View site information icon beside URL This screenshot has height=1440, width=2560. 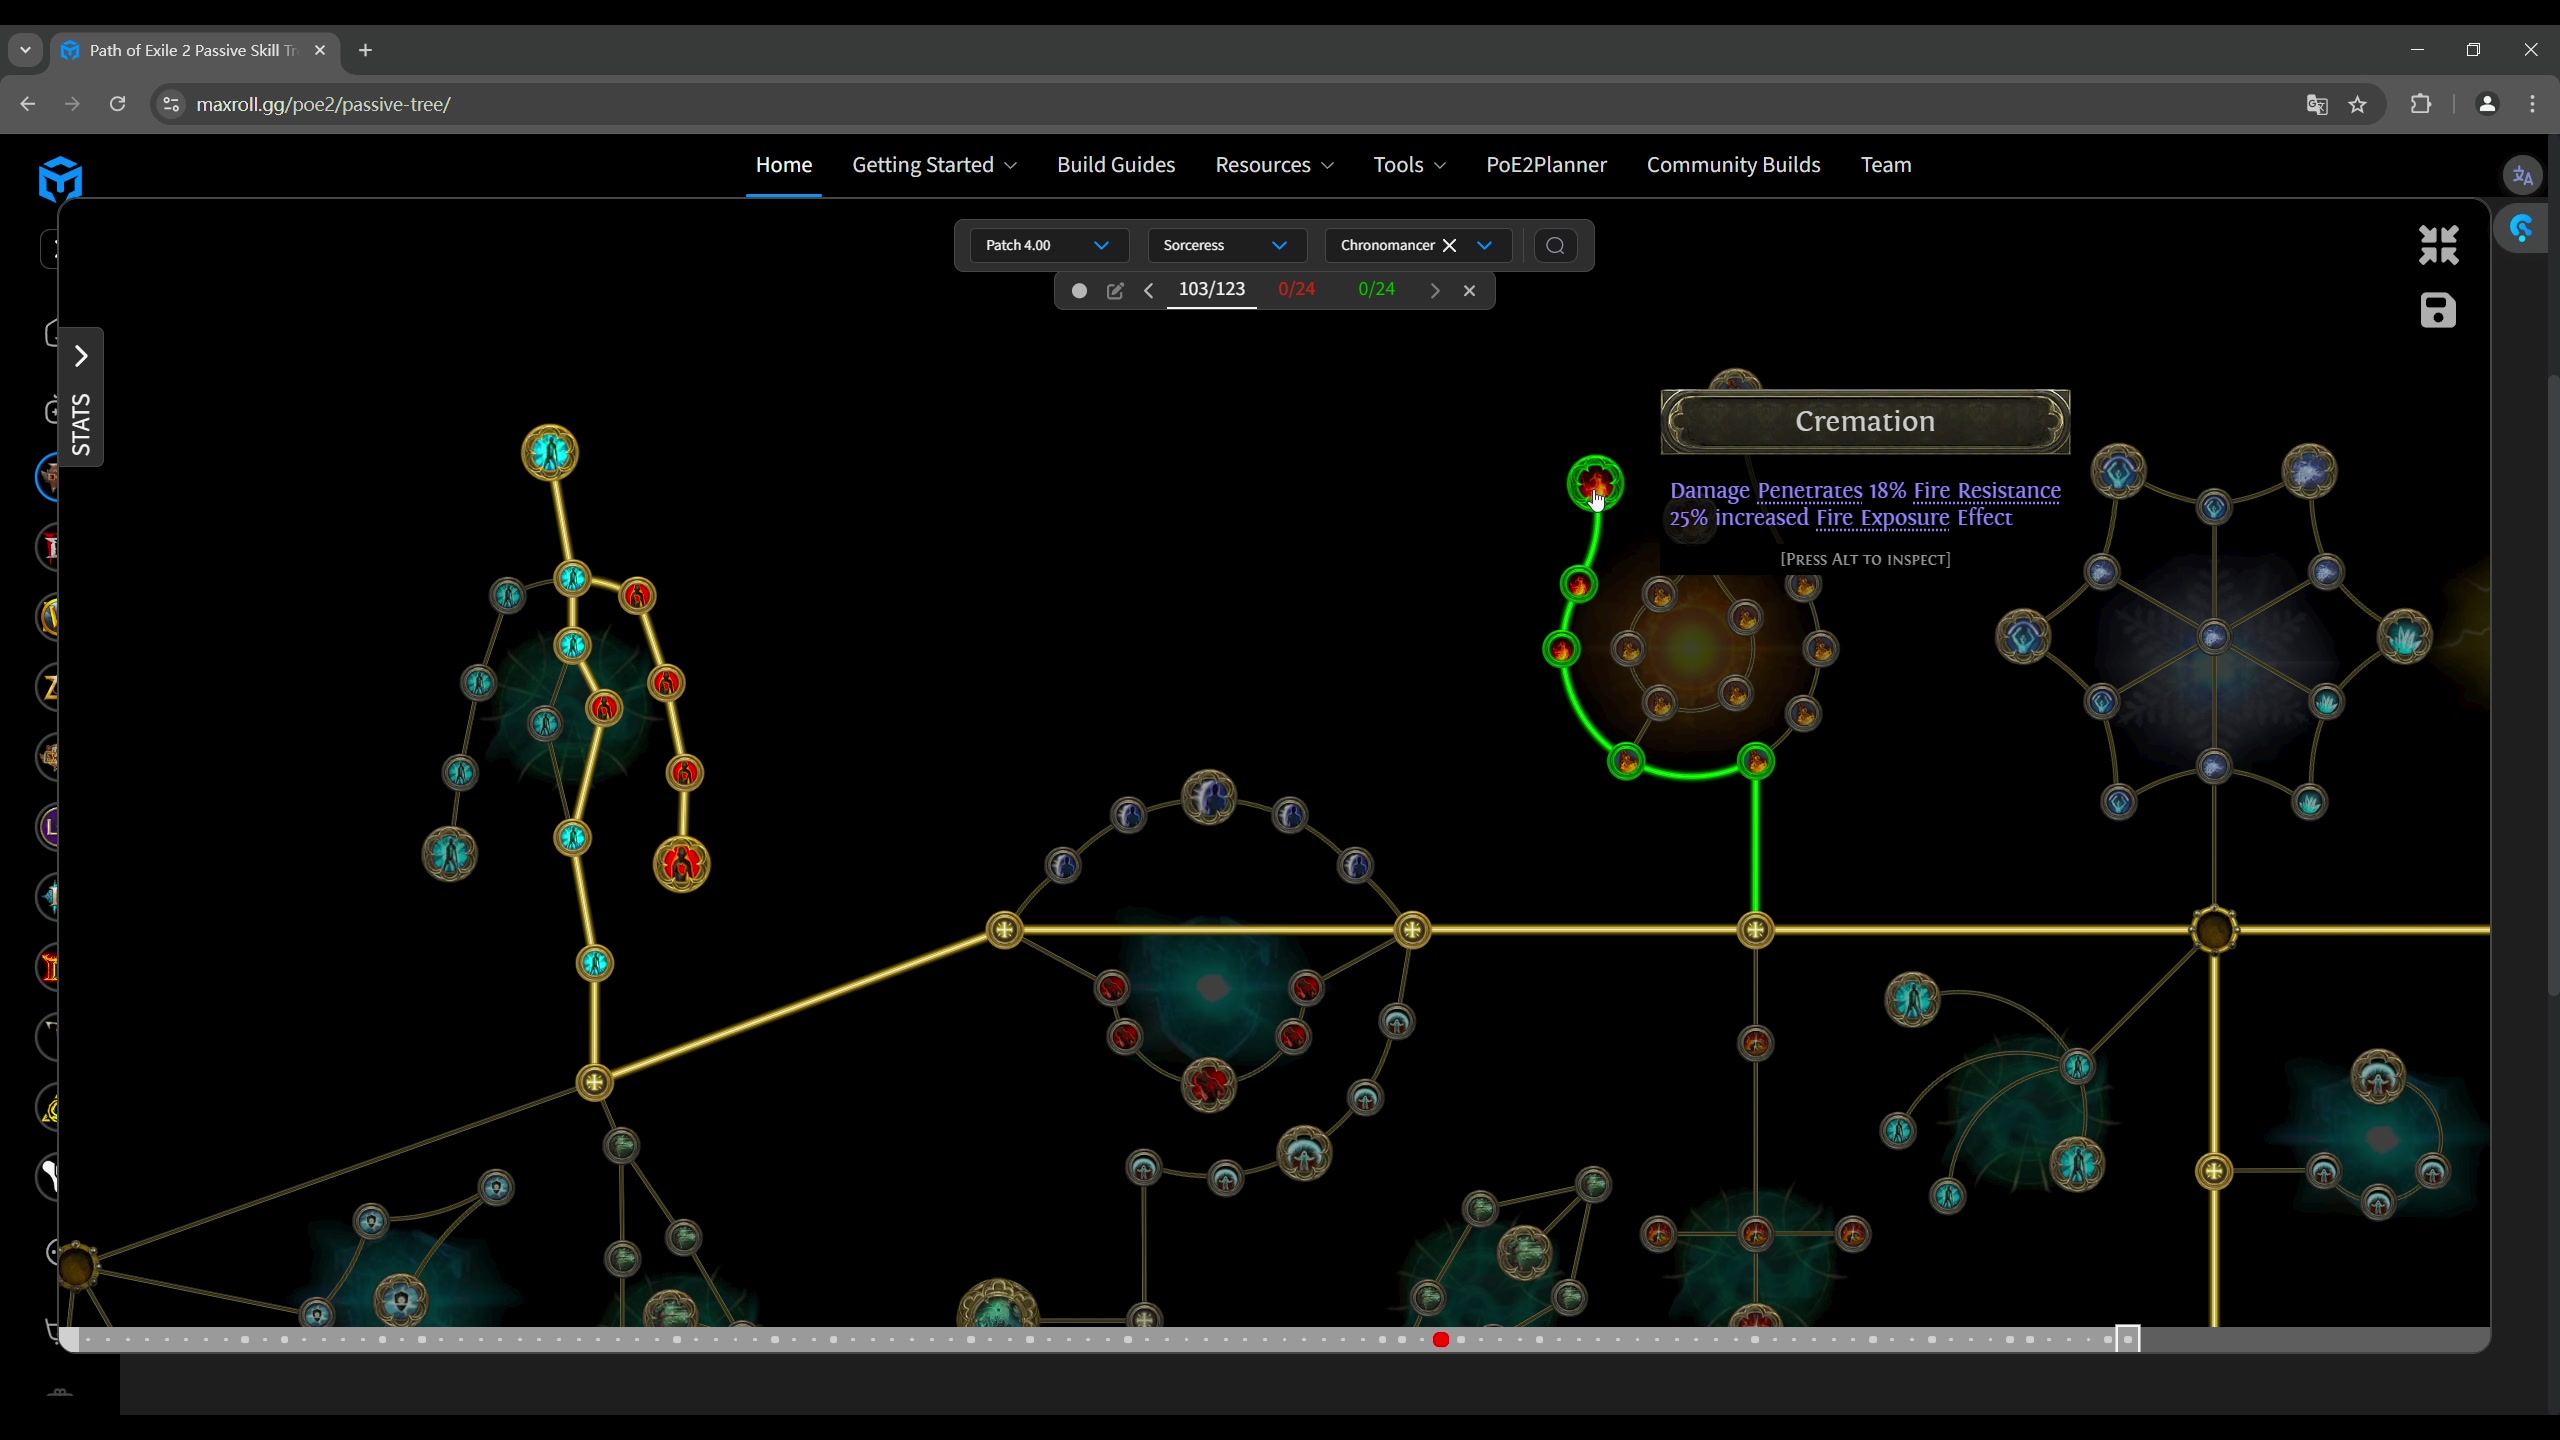point(172,104)
